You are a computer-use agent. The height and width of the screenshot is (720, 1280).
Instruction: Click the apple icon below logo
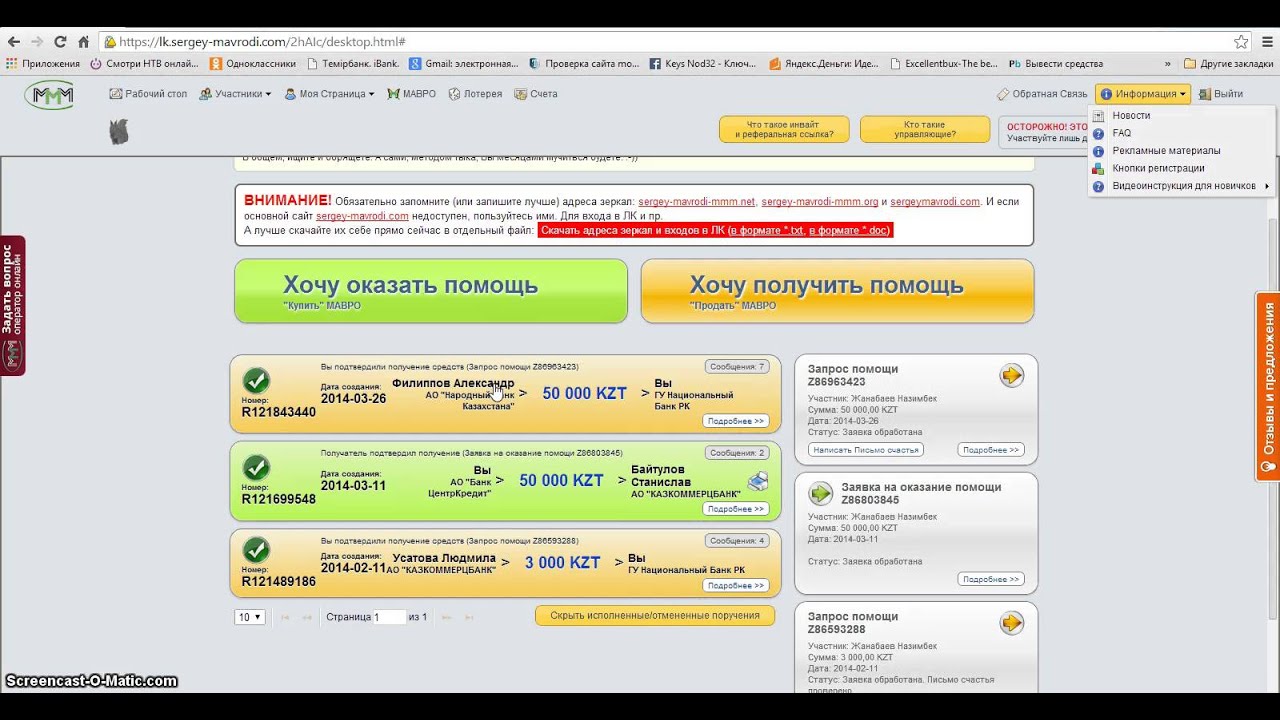pyautogui.click(x=119, y=132)
